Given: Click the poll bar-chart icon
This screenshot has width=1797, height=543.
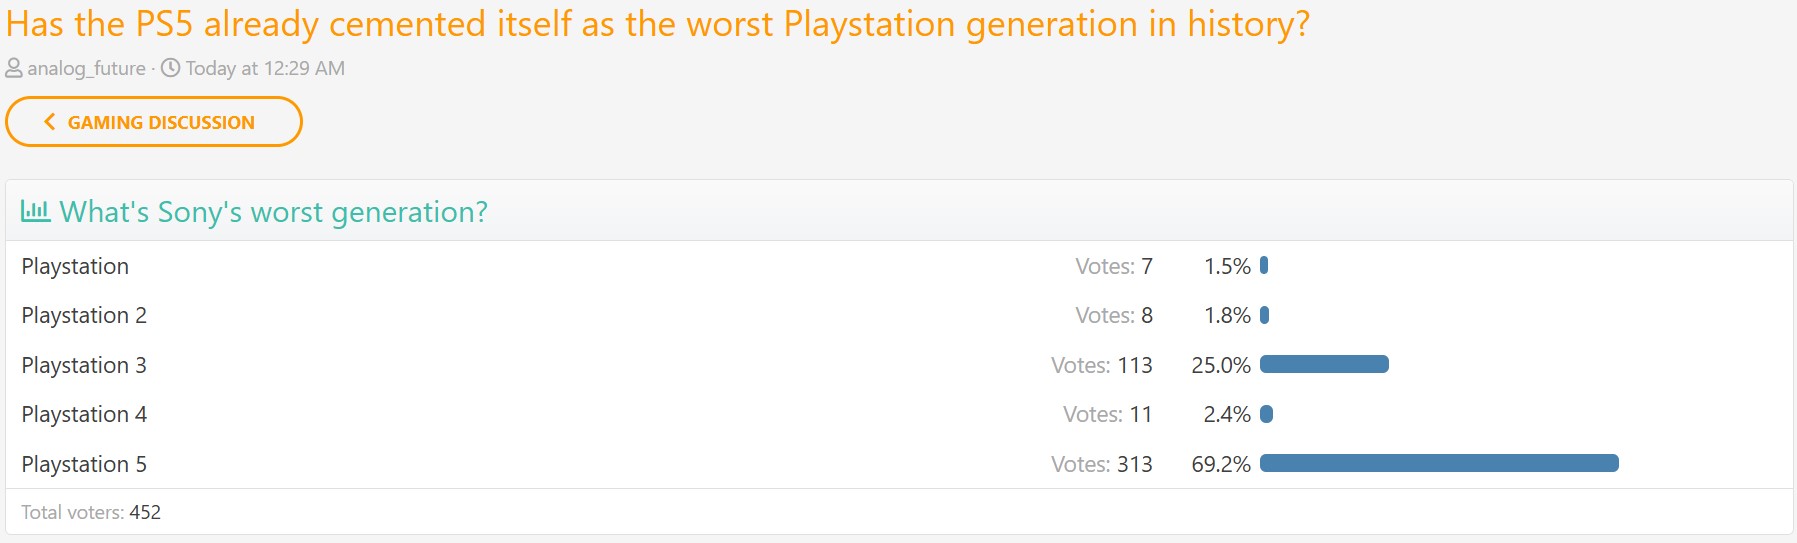Looking at the screenshot, I should (36, 211).
